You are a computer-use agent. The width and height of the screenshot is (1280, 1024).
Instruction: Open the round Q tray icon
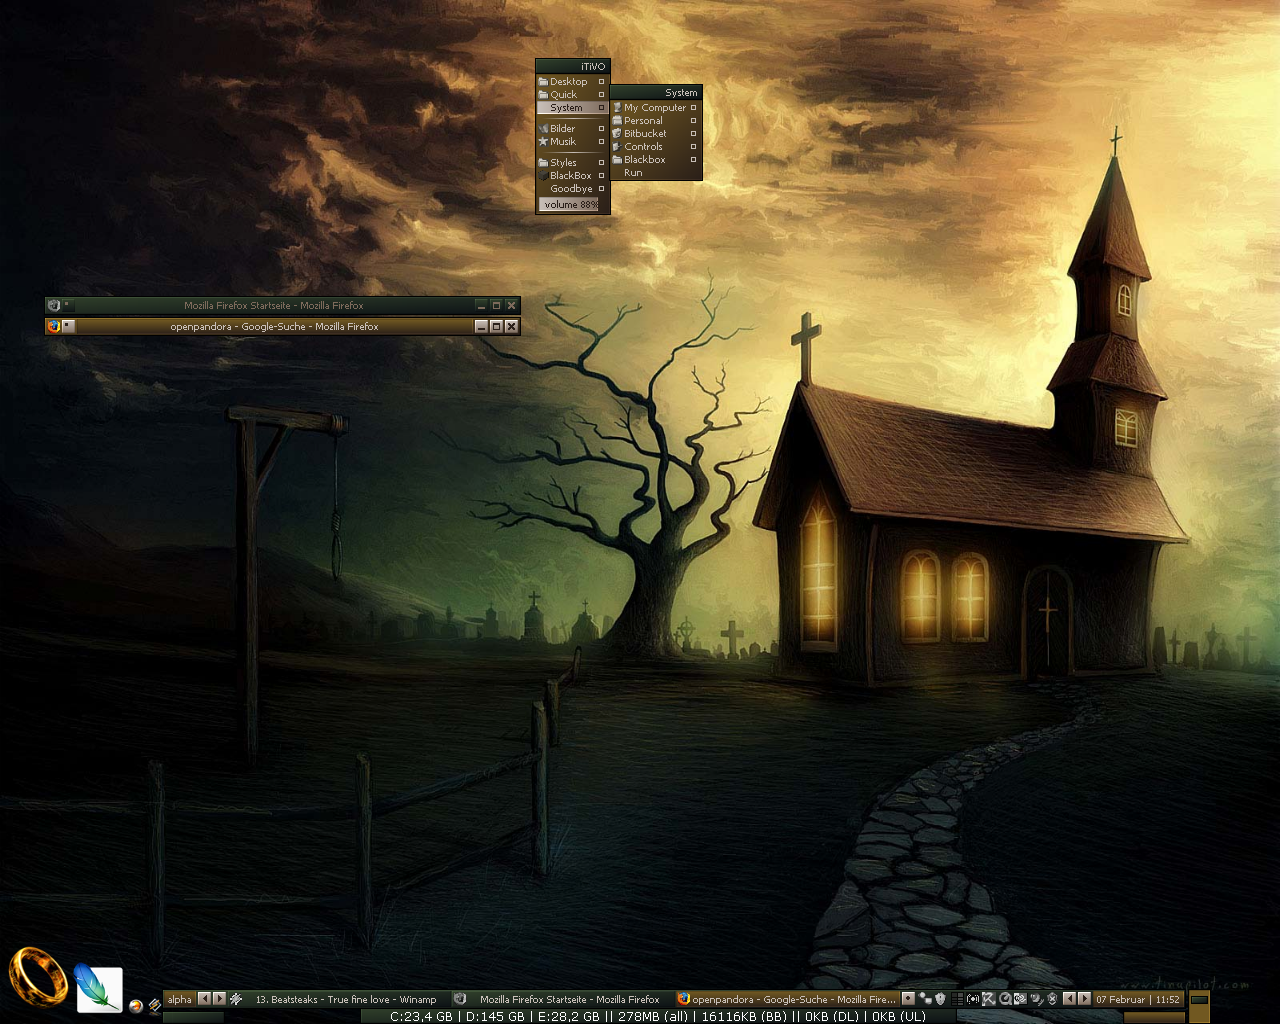(x=1005, y=999)
